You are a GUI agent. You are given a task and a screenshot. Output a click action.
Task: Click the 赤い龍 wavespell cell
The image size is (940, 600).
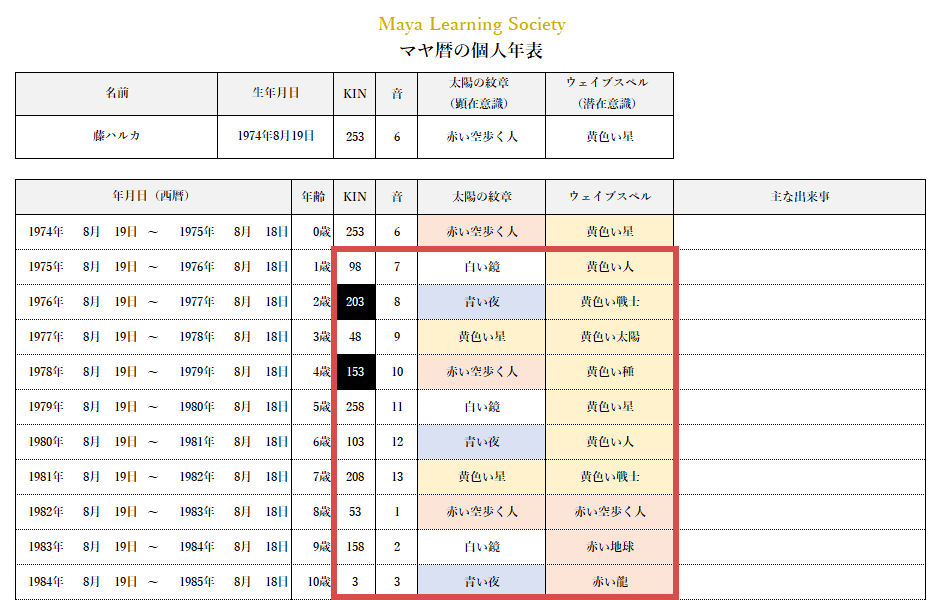click(610, 582)
